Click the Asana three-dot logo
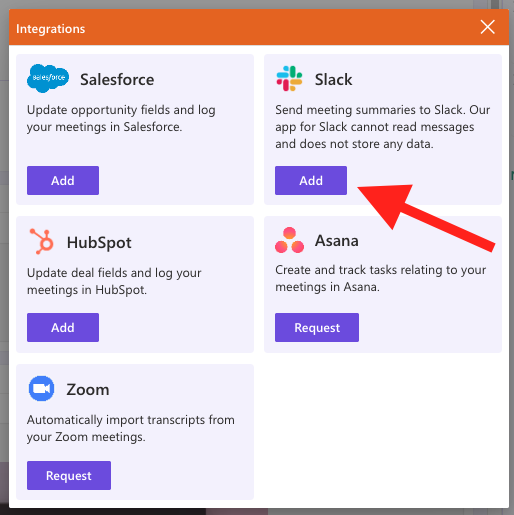The width and height of the screenshot is (514, 515). click(x=289, y=240)
